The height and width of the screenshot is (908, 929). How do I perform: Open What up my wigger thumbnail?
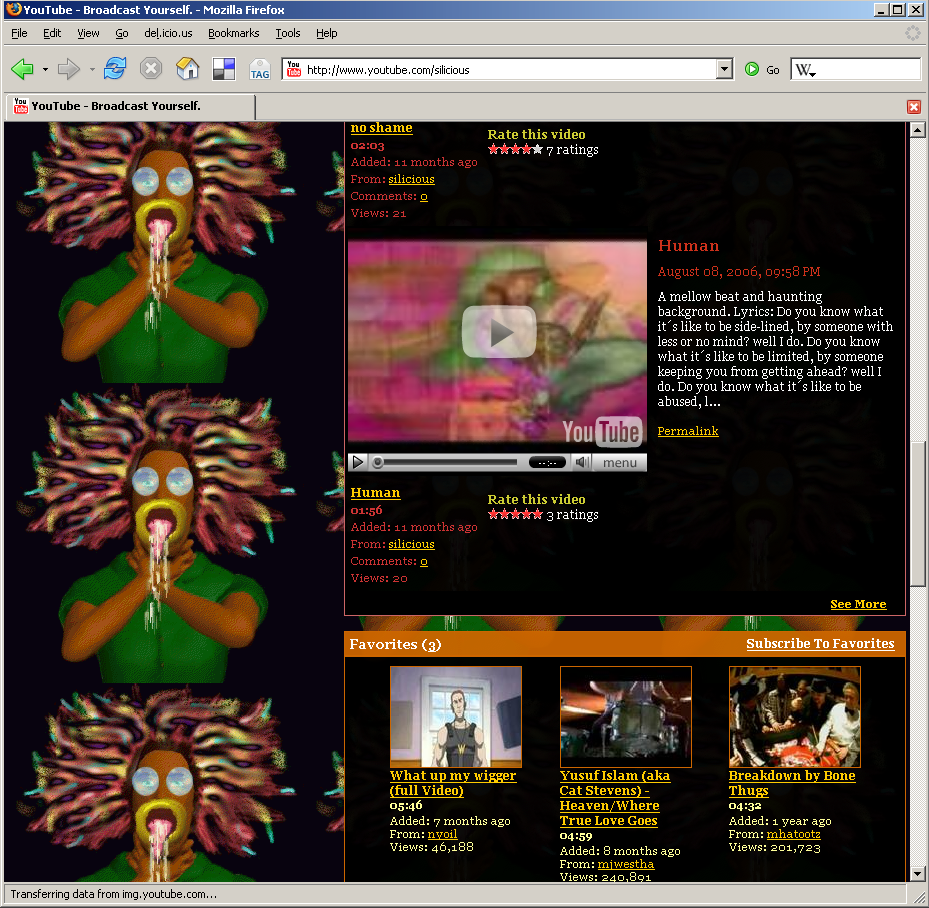(456, 717)
